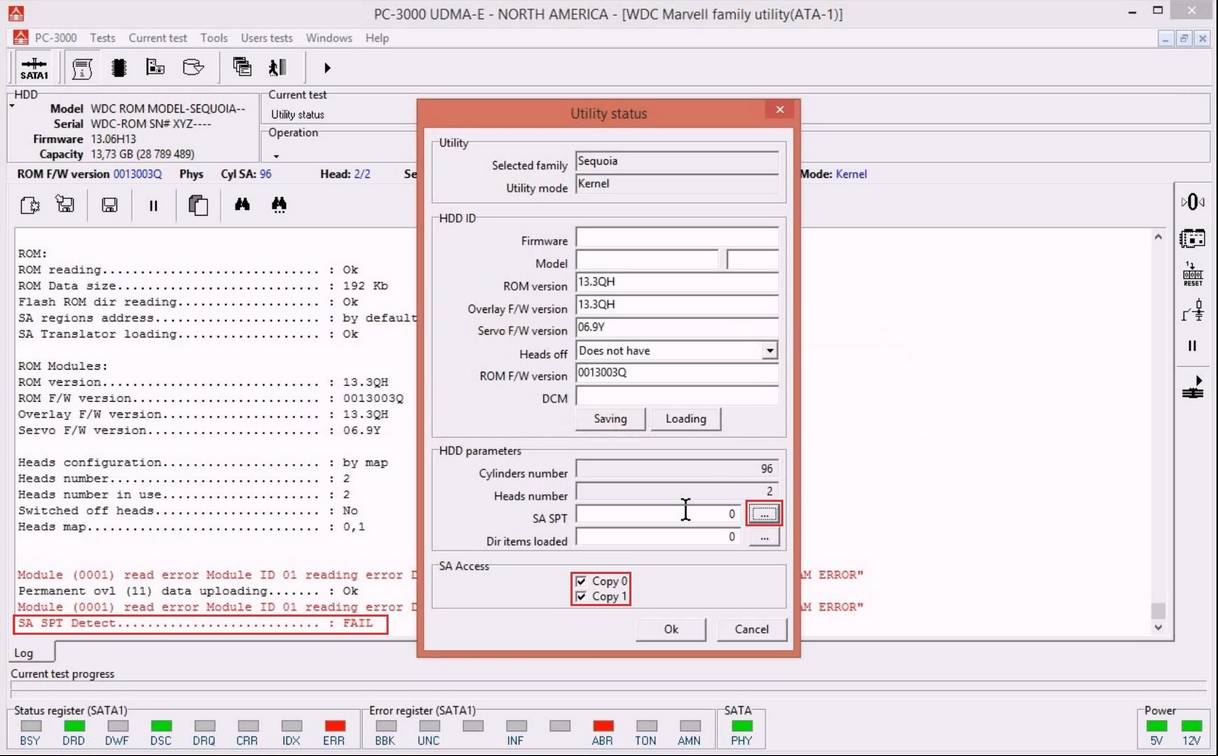
Task: Click the copy log pages icon
Action: (198, 205)
